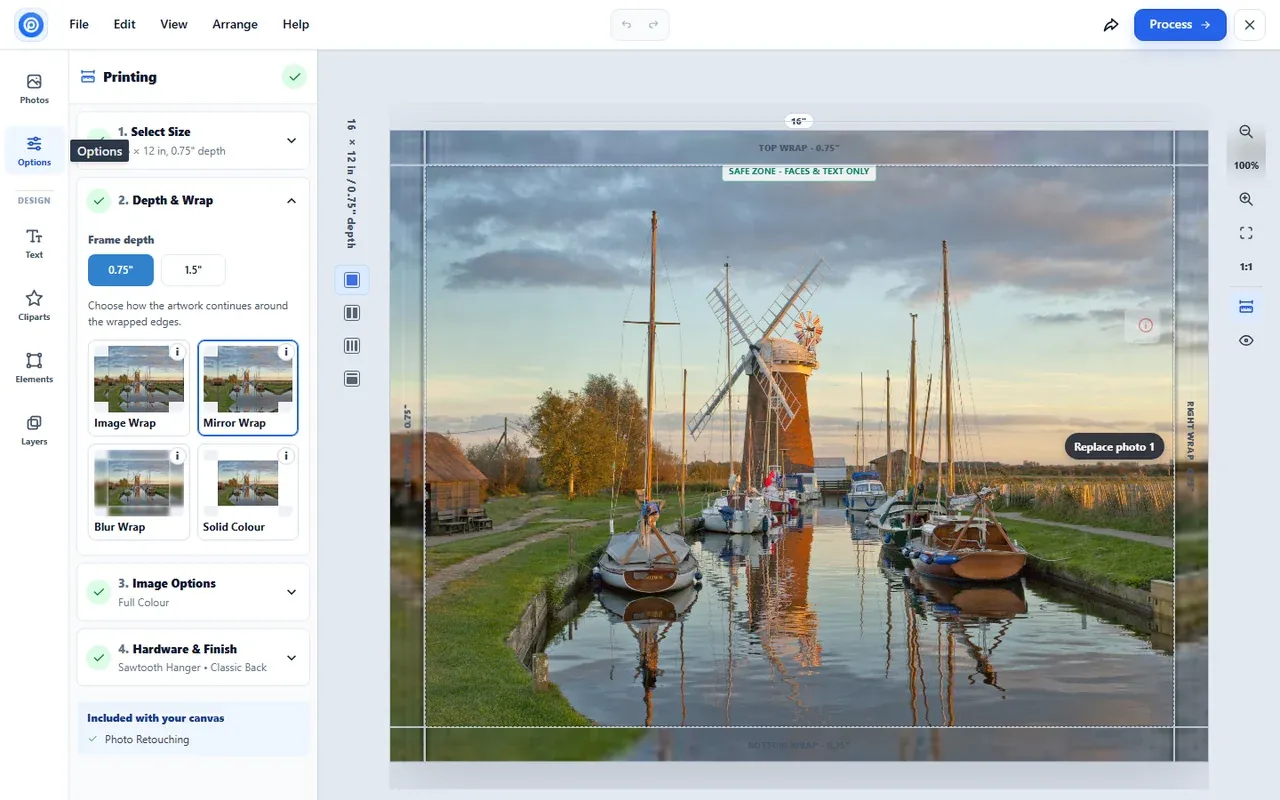Open the Help menu

296,24
